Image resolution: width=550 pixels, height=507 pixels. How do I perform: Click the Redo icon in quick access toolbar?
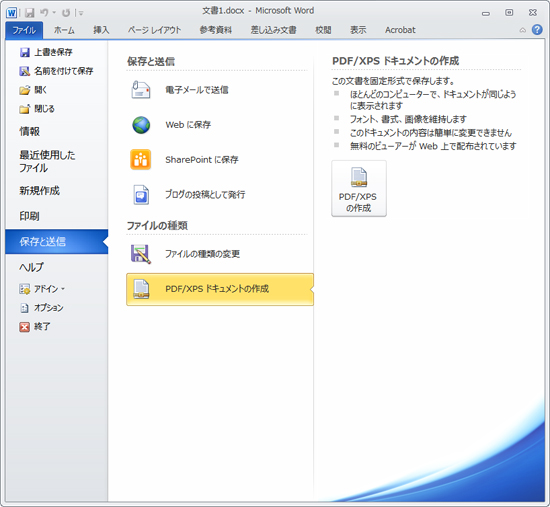pyautogui.click(x=66, y=13)
